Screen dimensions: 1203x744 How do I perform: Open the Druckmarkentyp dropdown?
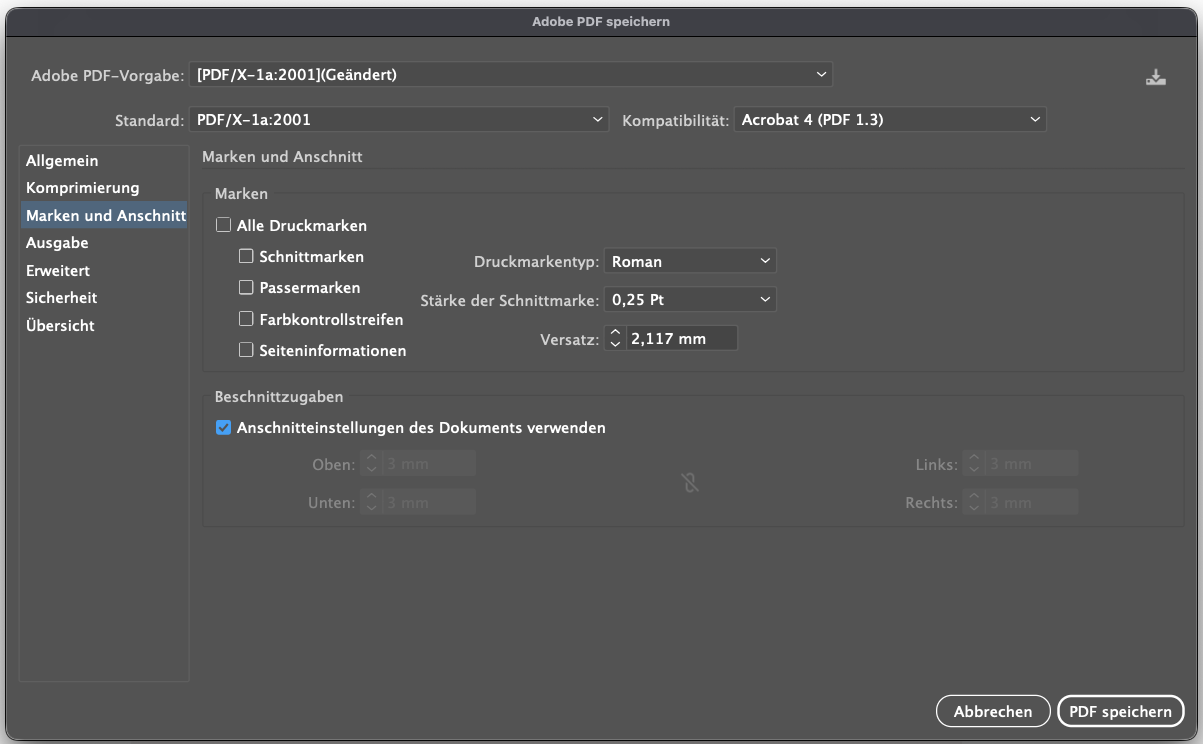pos(690,260)
